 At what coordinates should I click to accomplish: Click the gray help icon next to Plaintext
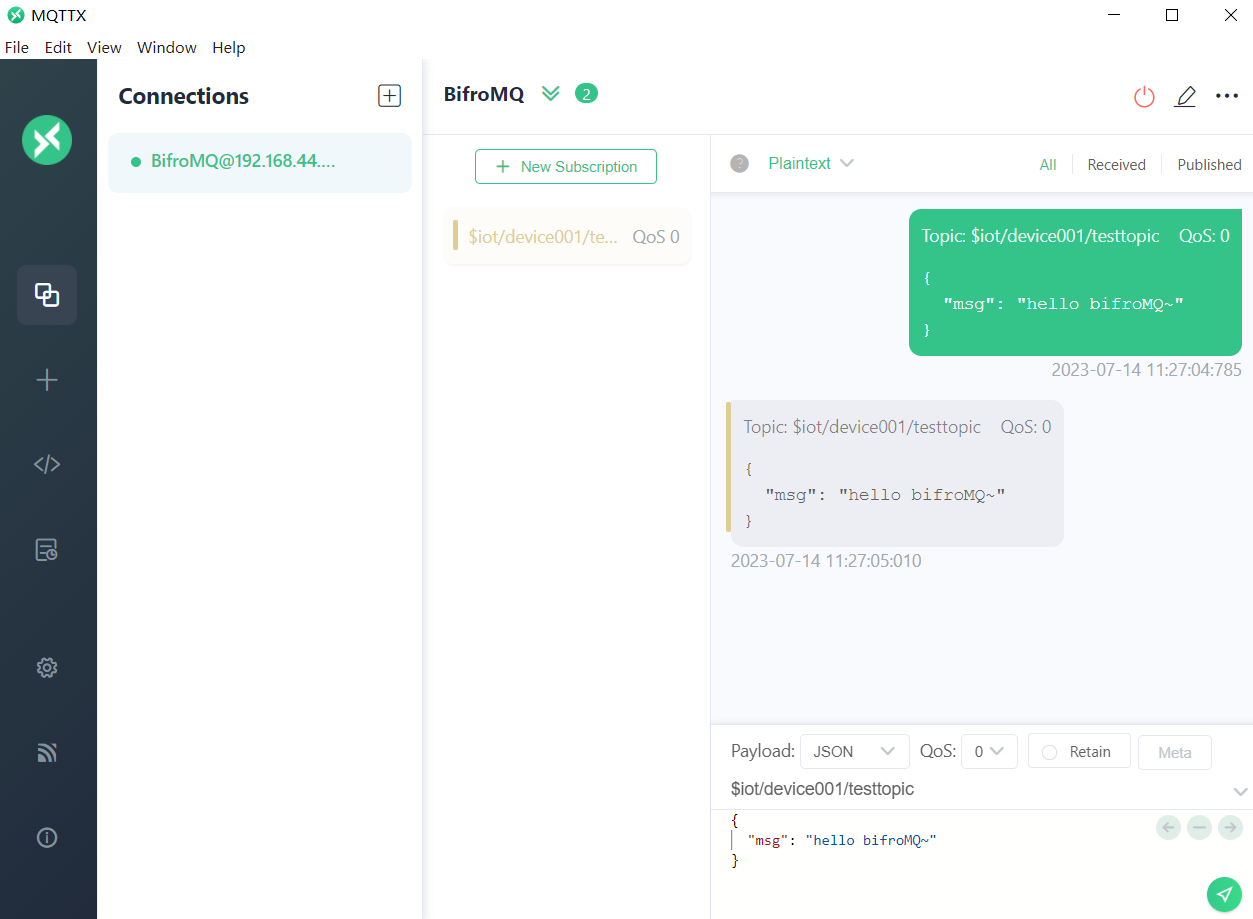pyautogui.click(x=740, y=163)
